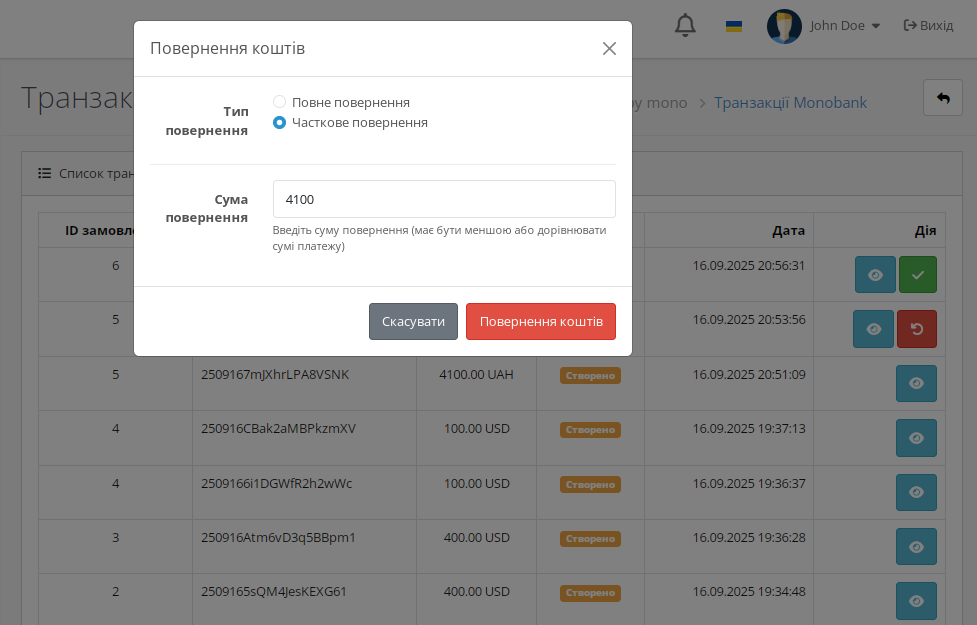Click the John Doe avatar picture
977x625 pixels.
[x=784, y=26]
